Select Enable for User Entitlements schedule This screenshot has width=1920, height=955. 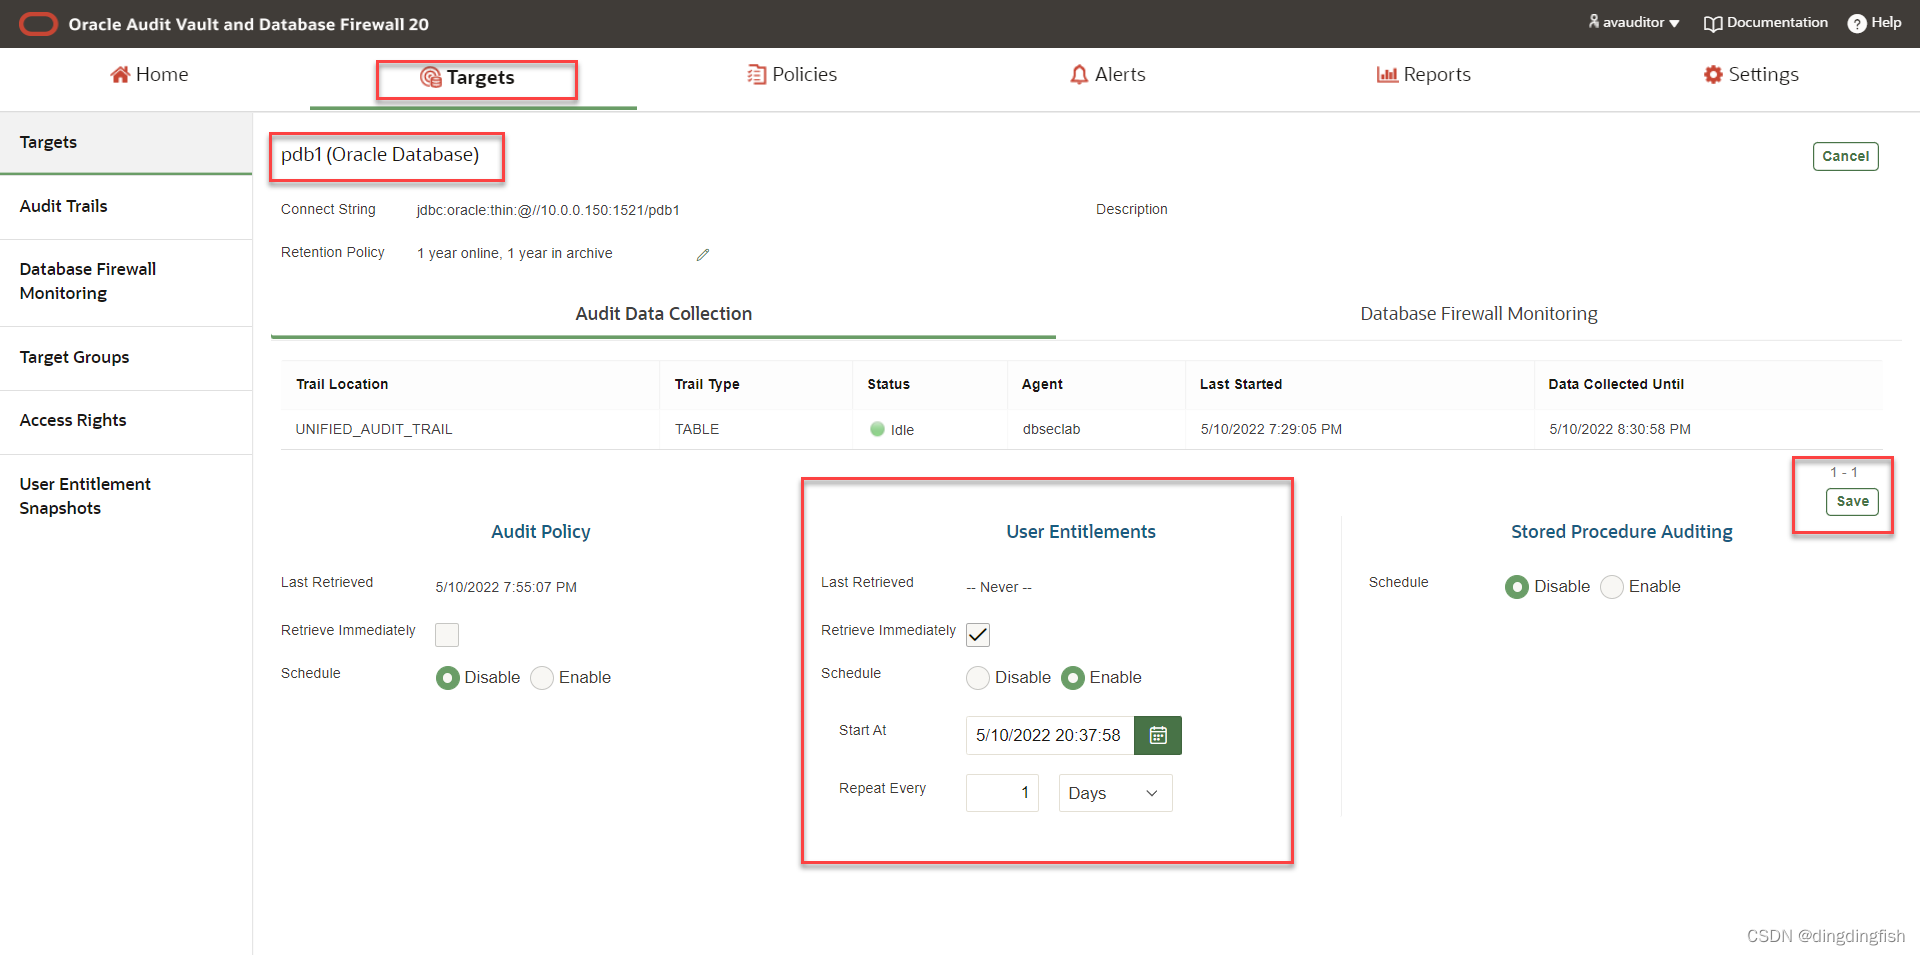click(x=1073, y=678)
